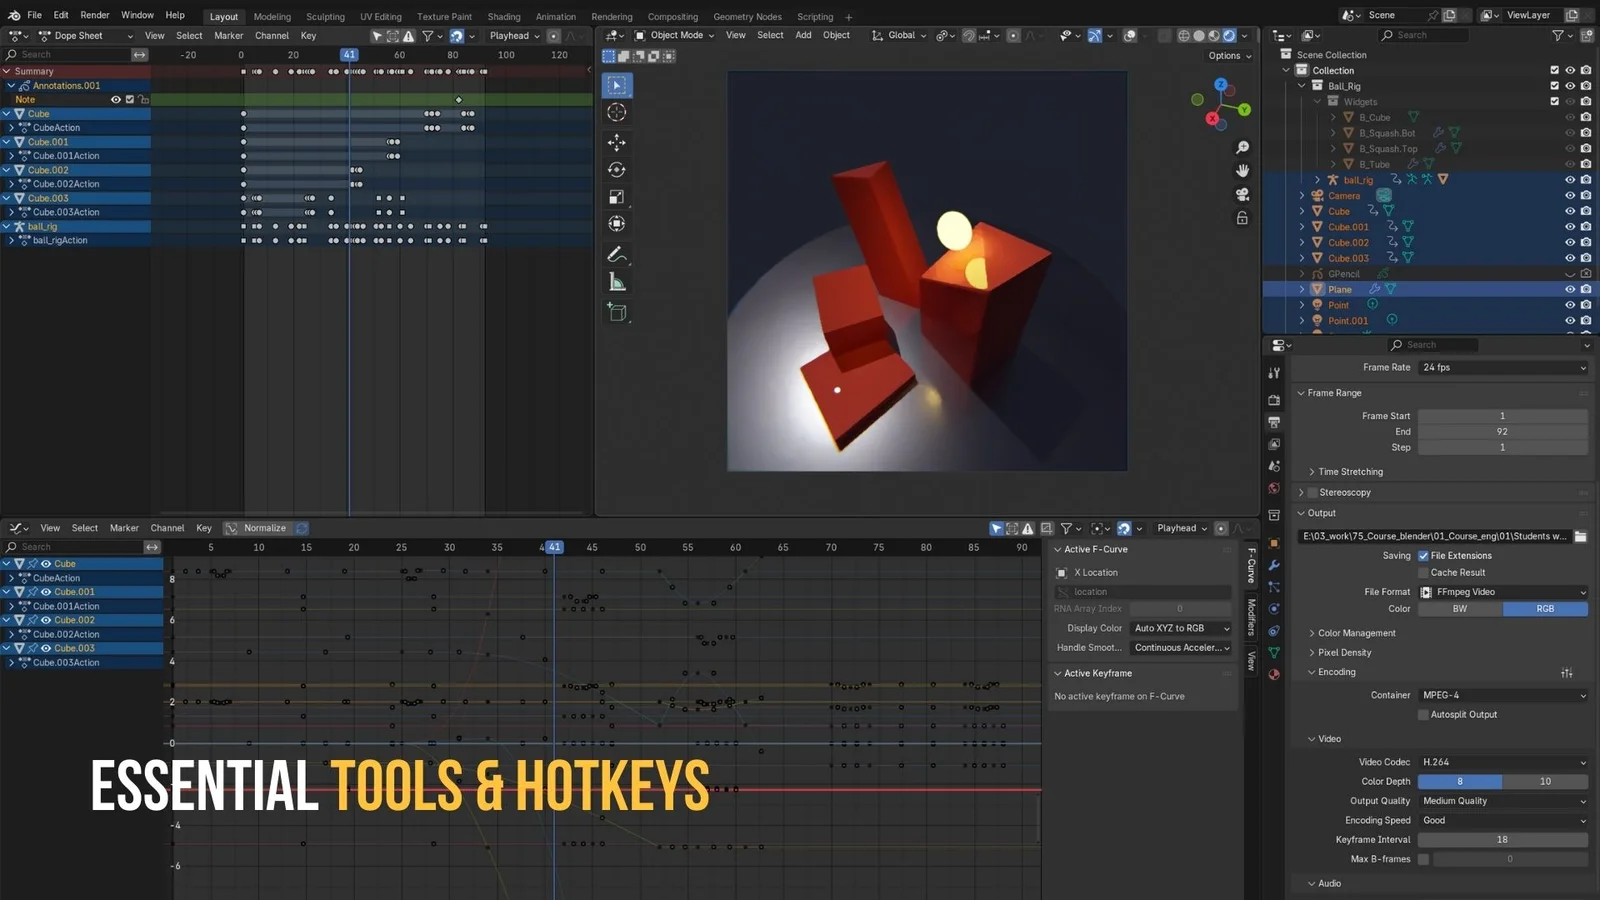Select the Move tool in the viewport toolbar

pos(616,141)
